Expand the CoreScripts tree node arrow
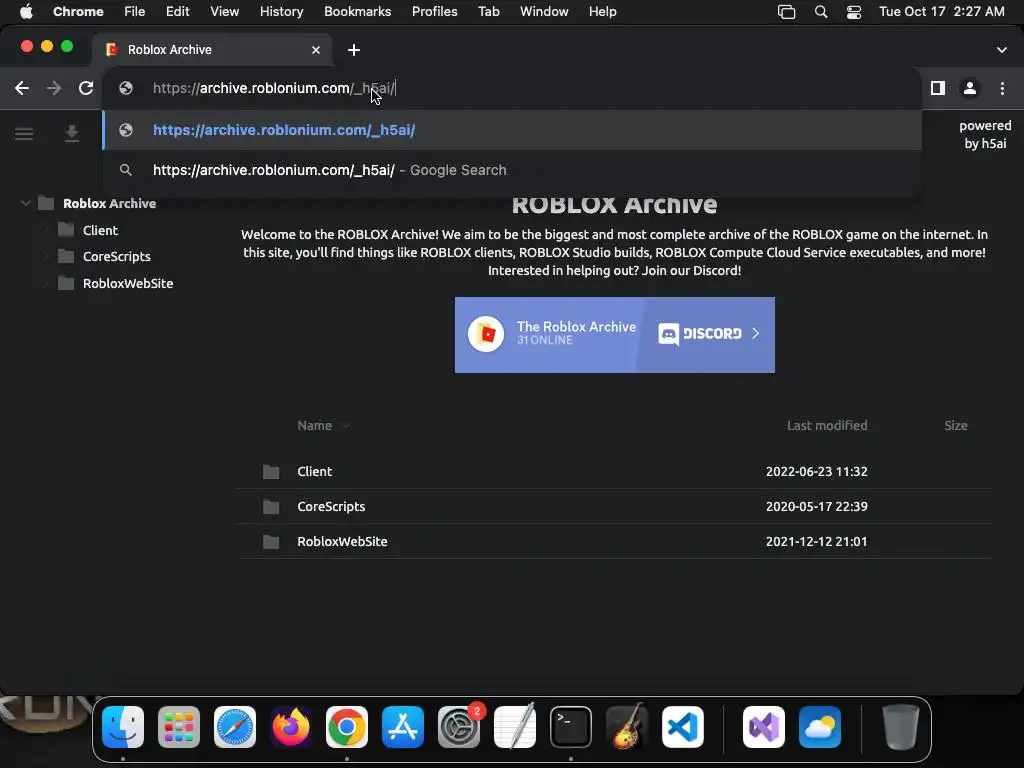This screenshot has height=768, width=1024. [46, 257]
